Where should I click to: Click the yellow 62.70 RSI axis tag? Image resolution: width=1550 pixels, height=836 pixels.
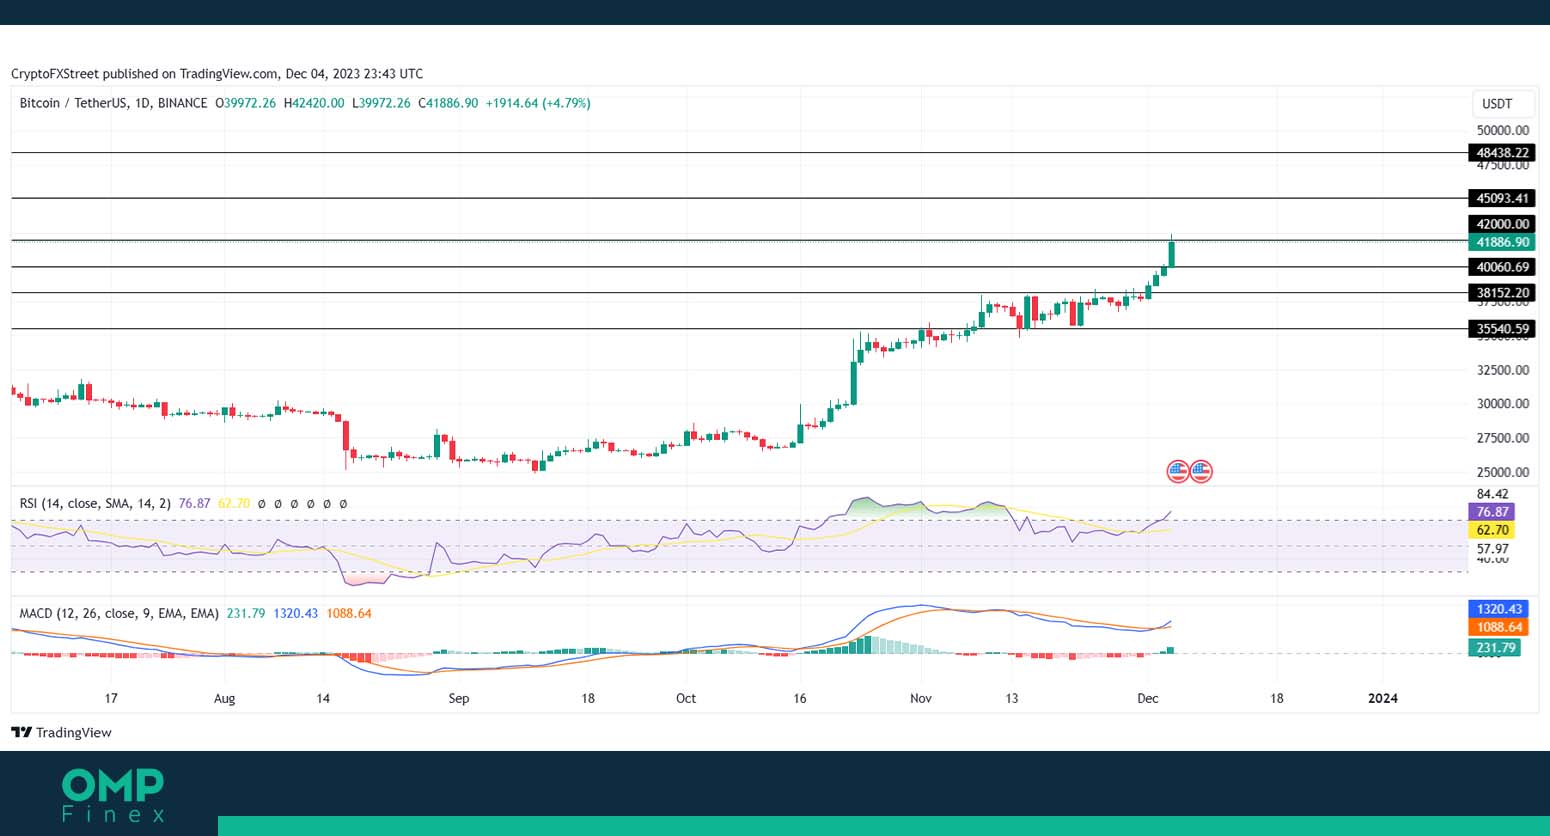pos(1492,530)
